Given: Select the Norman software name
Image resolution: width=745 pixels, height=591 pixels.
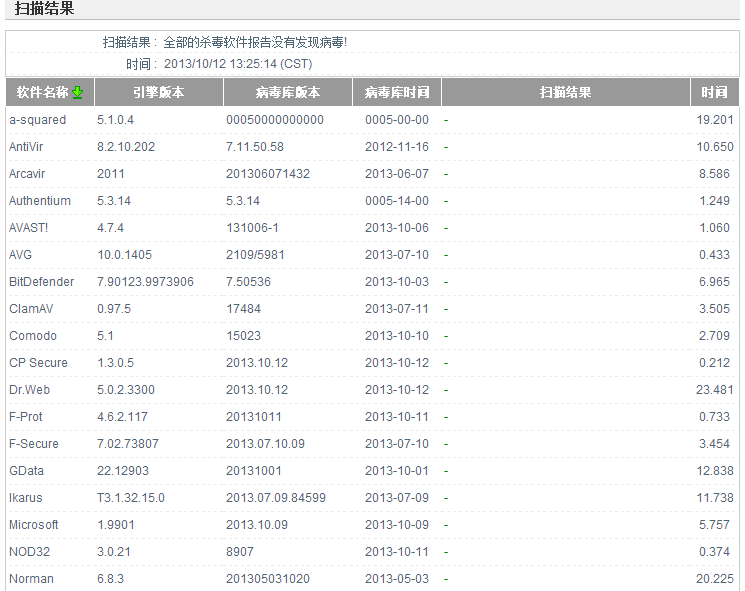Looking at the screenshot, I should pyautogui.click(x=31, y=579).
